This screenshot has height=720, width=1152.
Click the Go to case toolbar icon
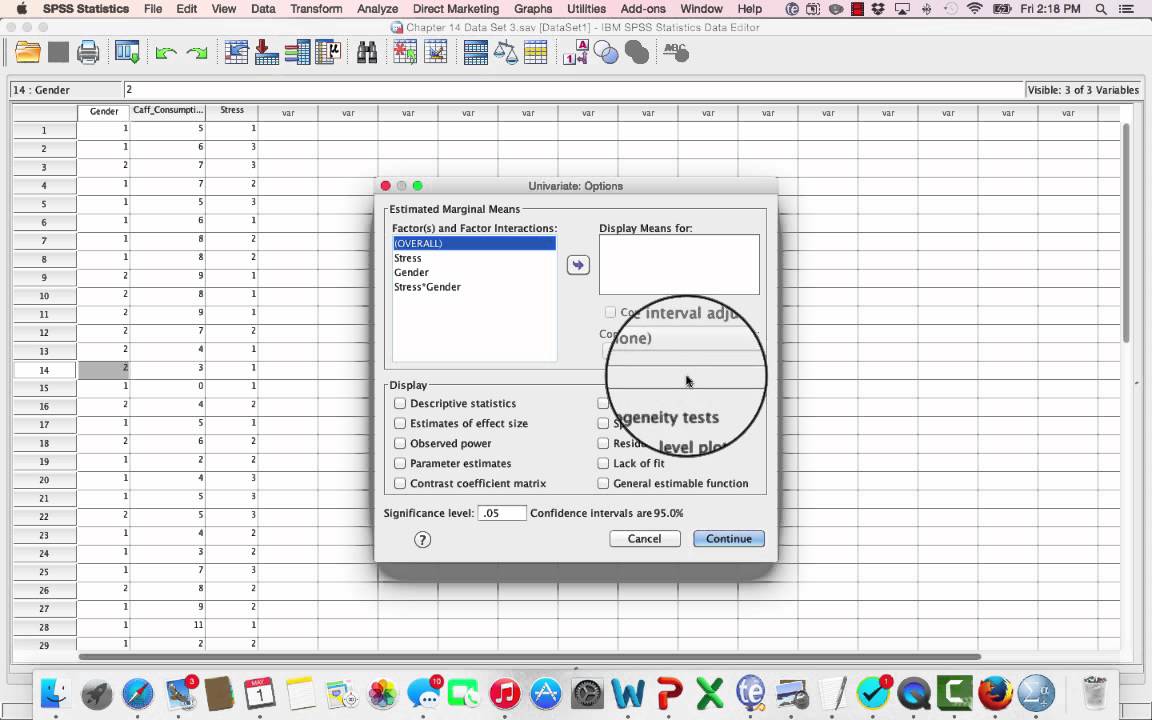[237, 53]
